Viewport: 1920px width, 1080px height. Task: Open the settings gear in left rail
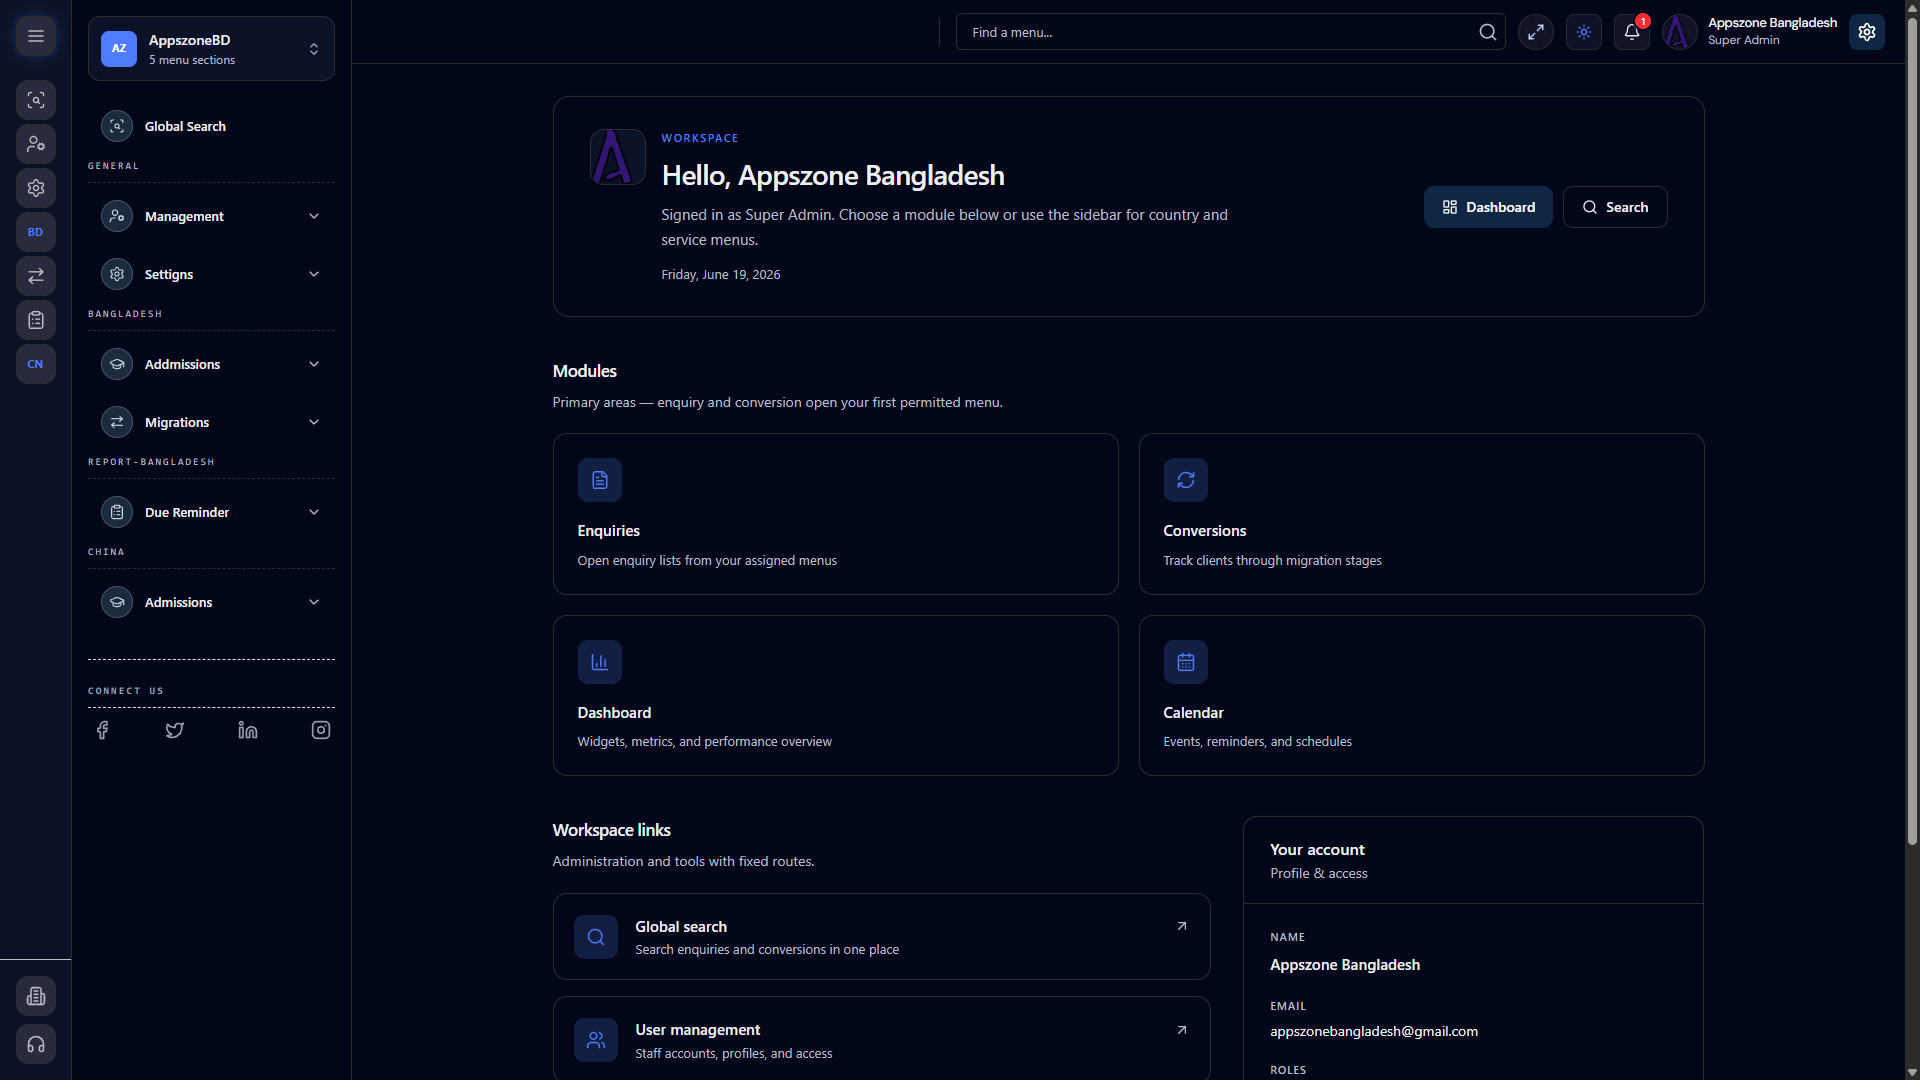coord(36,188)
